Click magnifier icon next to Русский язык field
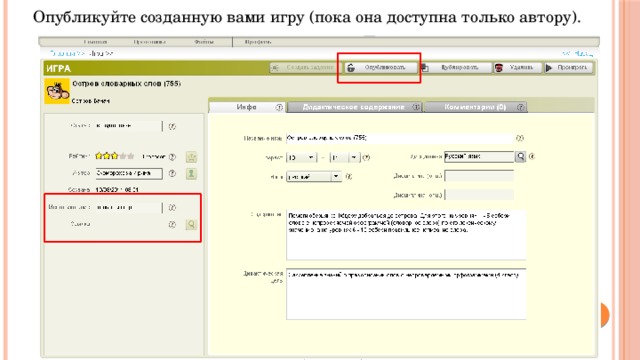 [x=520, y=156]
